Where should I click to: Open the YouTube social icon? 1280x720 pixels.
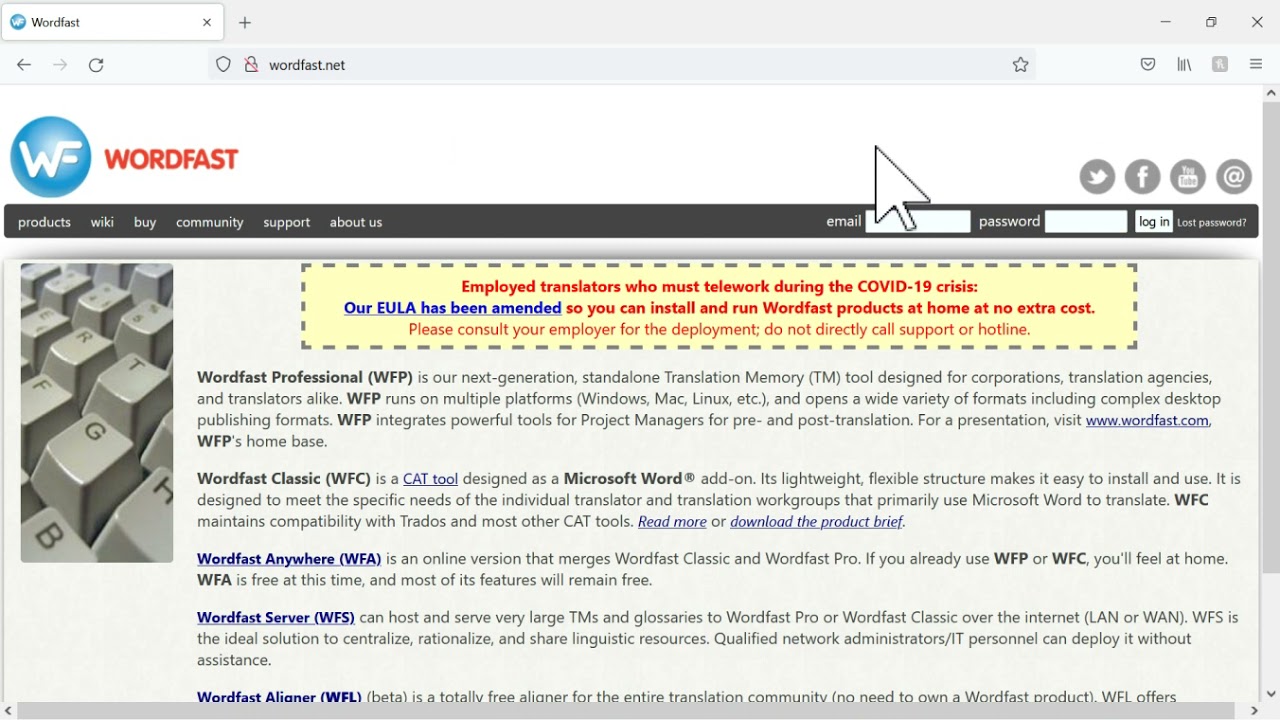coord(1189,177)
